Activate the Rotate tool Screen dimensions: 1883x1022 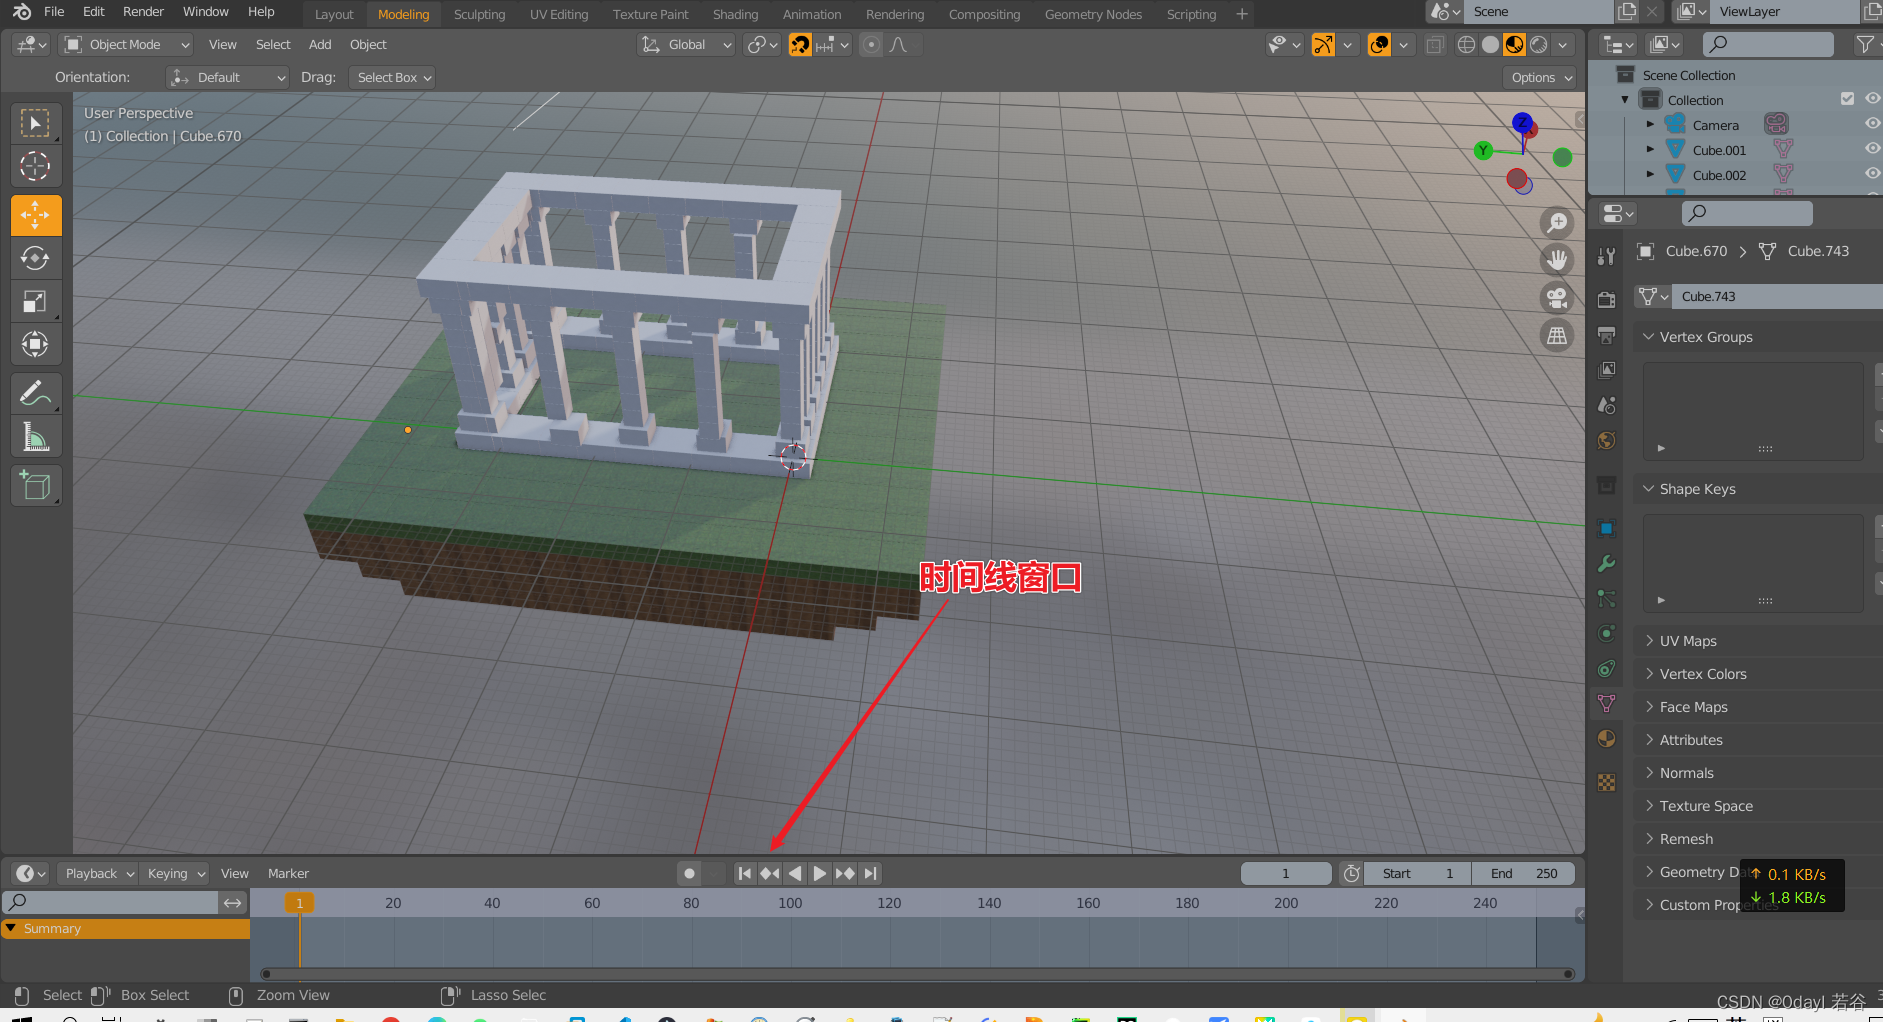pyautogui.click(x=36, y=258)
